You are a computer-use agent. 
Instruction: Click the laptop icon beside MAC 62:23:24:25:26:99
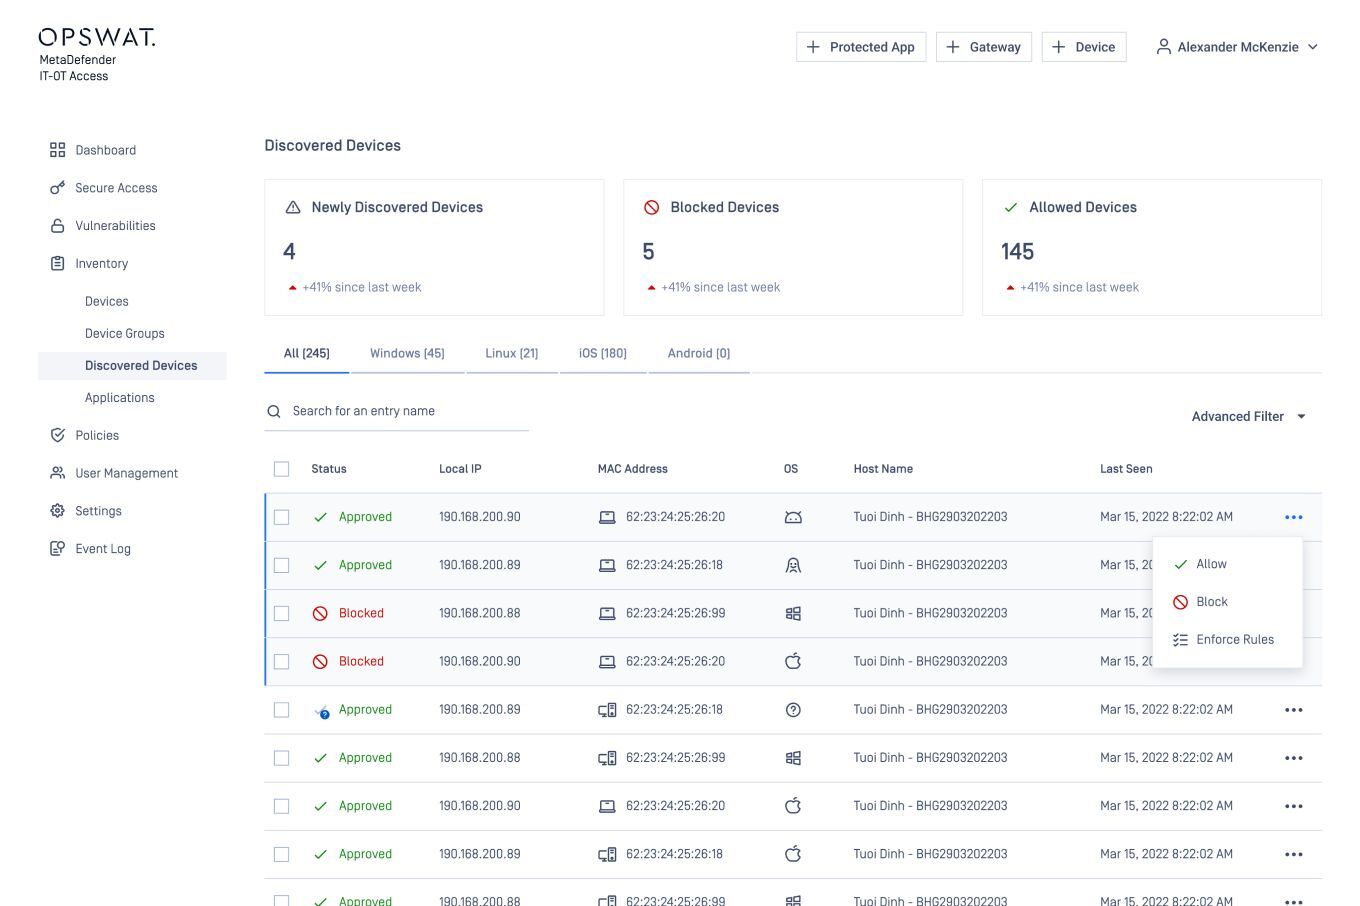tap(608, 613)
